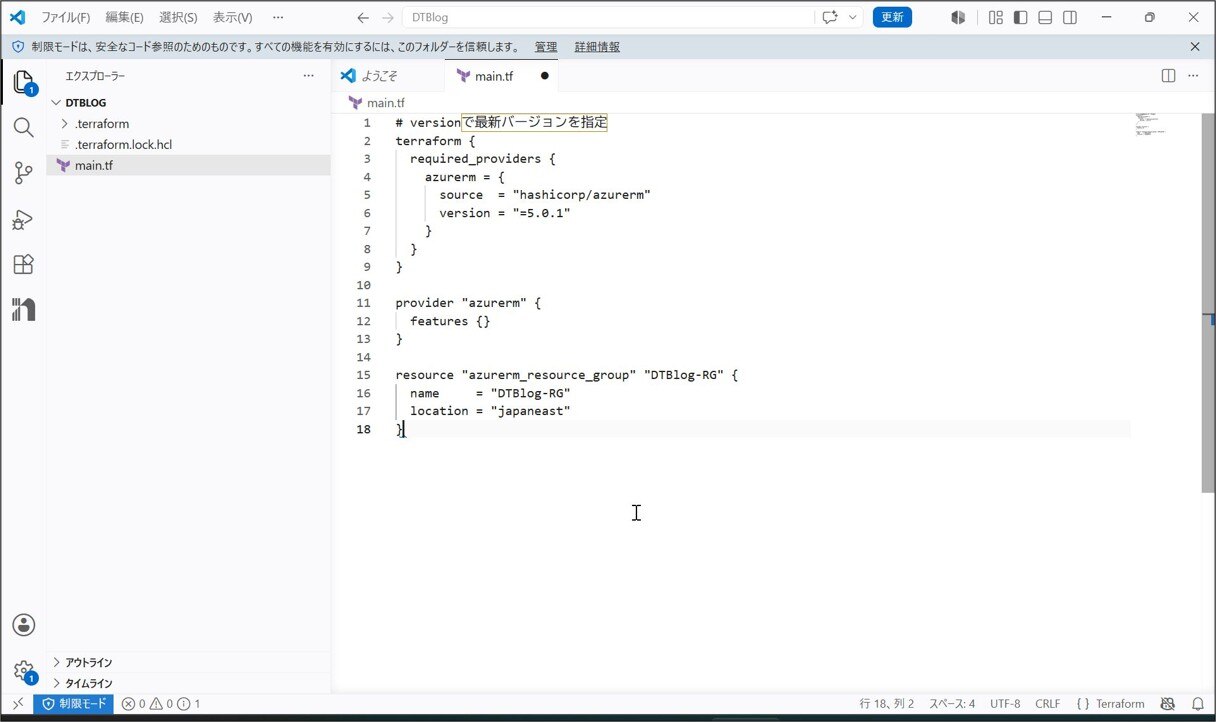Open notifications bell in status bar

tap(1198, 704)
